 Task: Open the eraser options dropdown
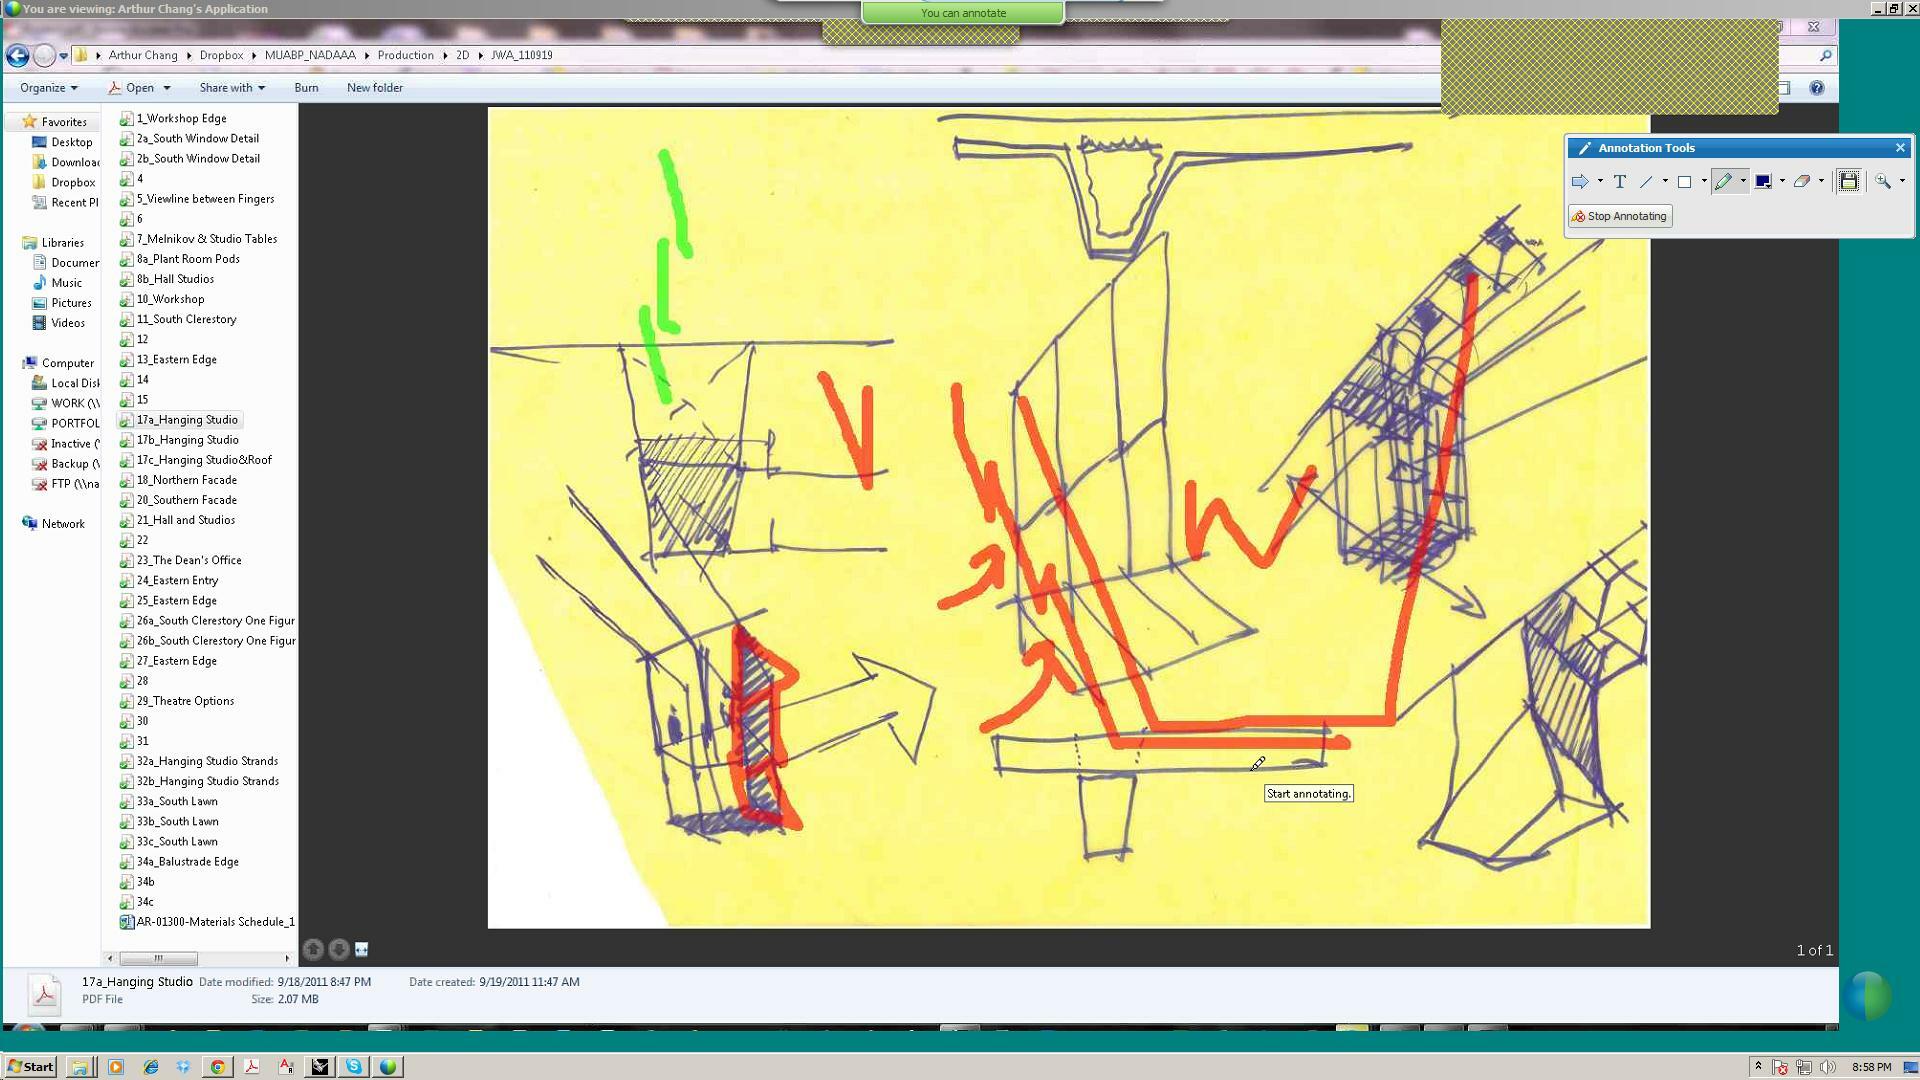tap(1821, 181)
